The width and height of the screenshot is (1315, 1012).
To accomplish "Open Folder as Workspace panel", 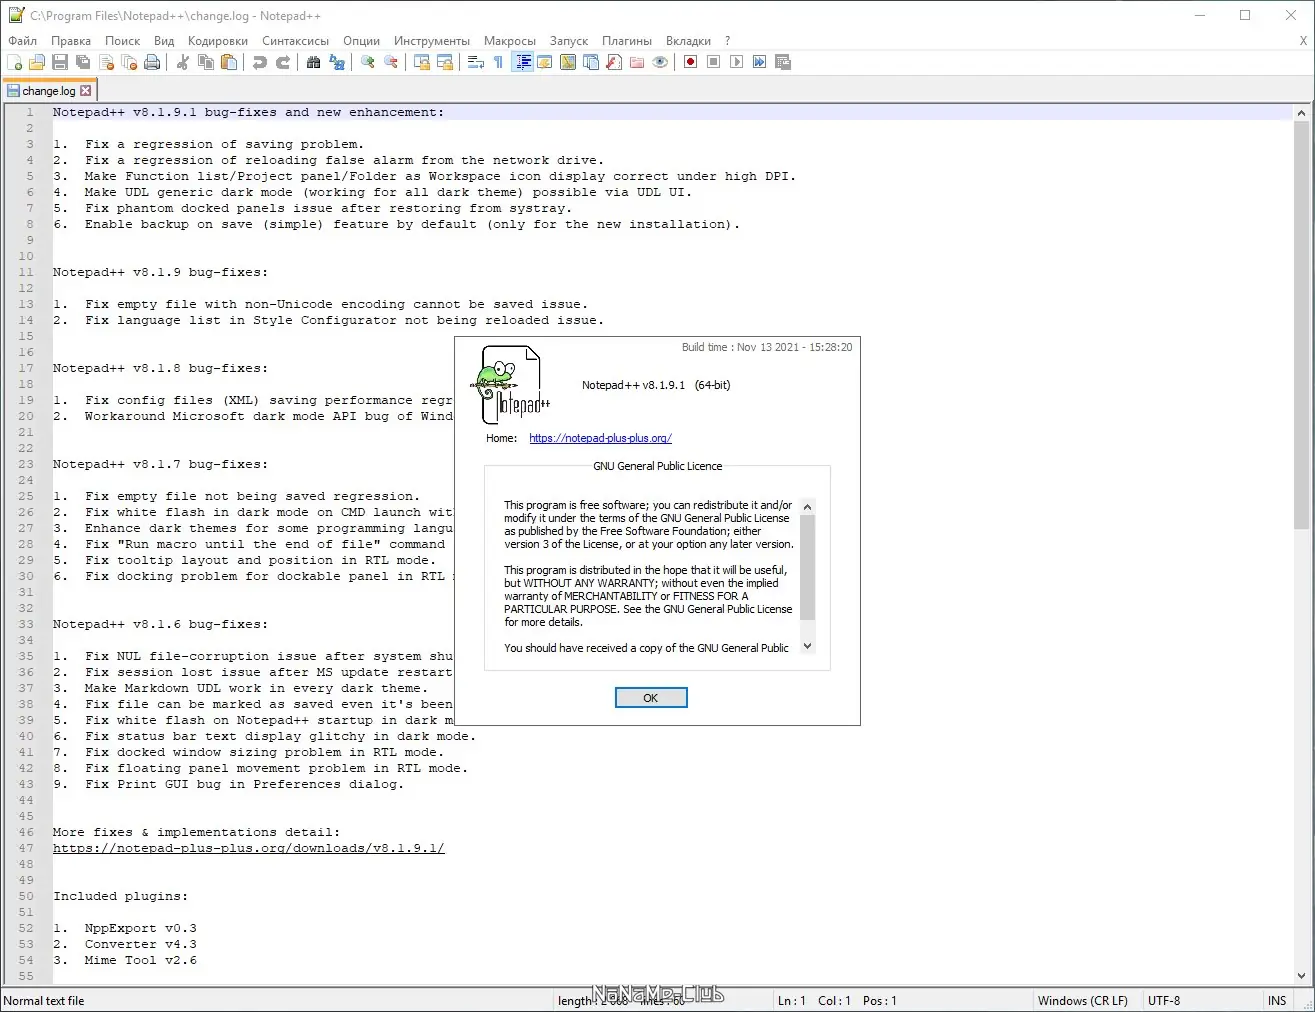I will click(x=637, y=62).
